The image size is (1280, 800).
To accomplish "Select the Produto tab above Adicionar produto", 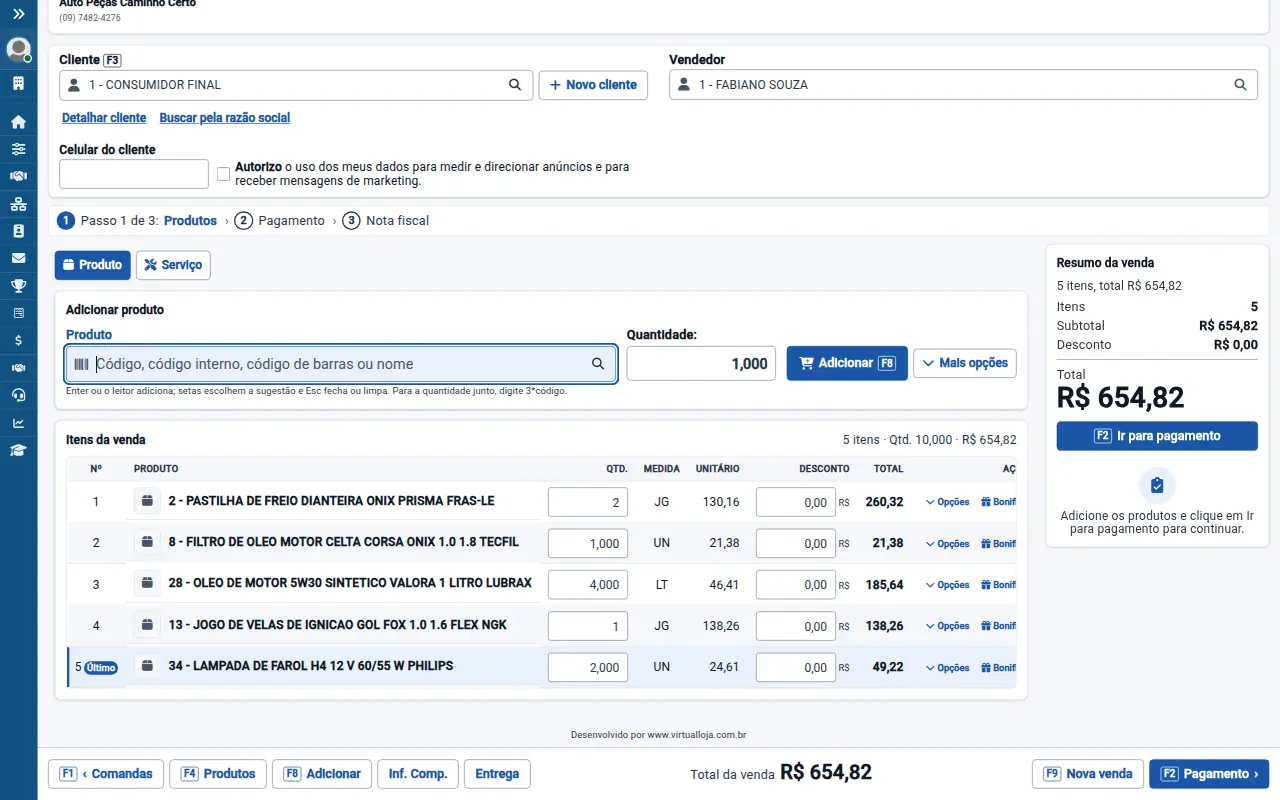I will [92, 265].
